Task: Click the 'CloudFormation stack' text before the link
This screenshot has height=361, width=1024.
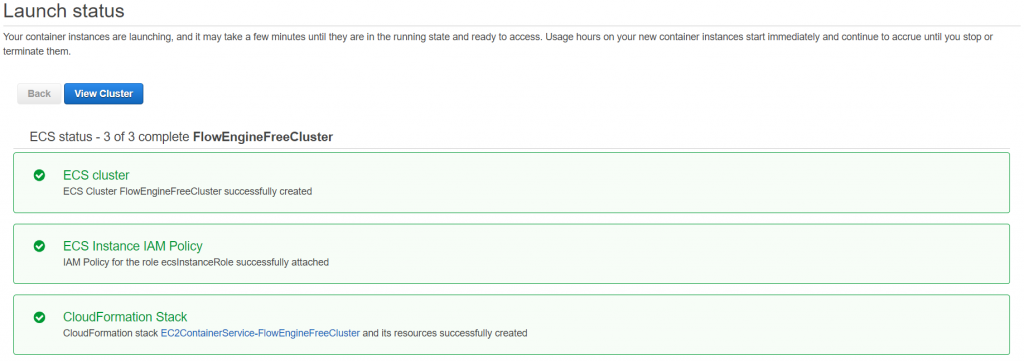Action: click(x=110, y=333)
